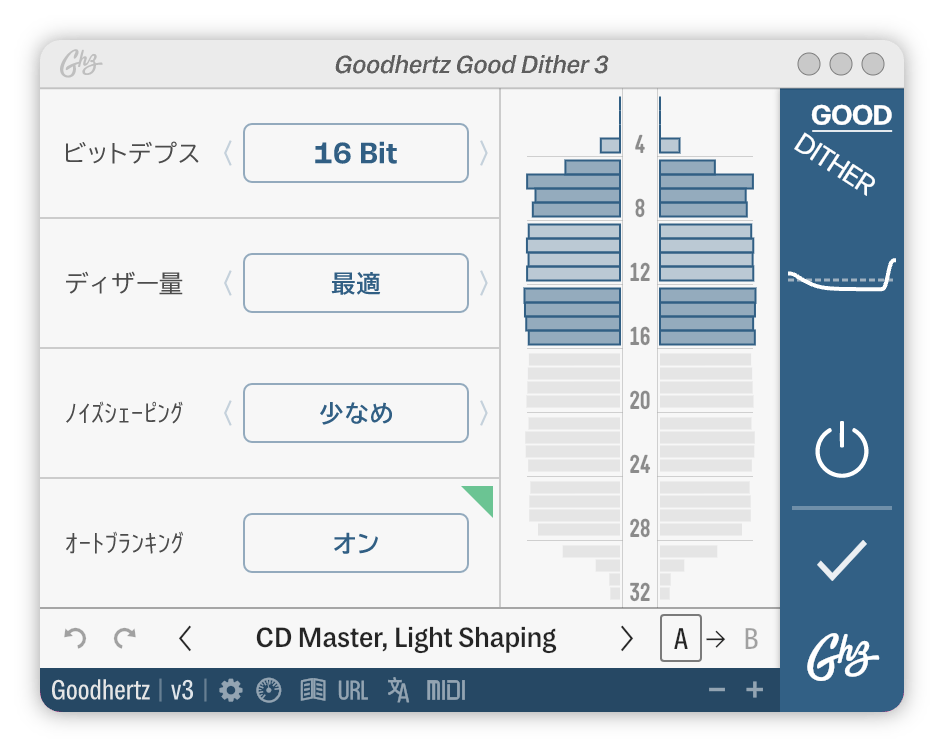The height and width of the screenshot is (752, 944).
Task: Increase interface size with plus
Action: 754,690
